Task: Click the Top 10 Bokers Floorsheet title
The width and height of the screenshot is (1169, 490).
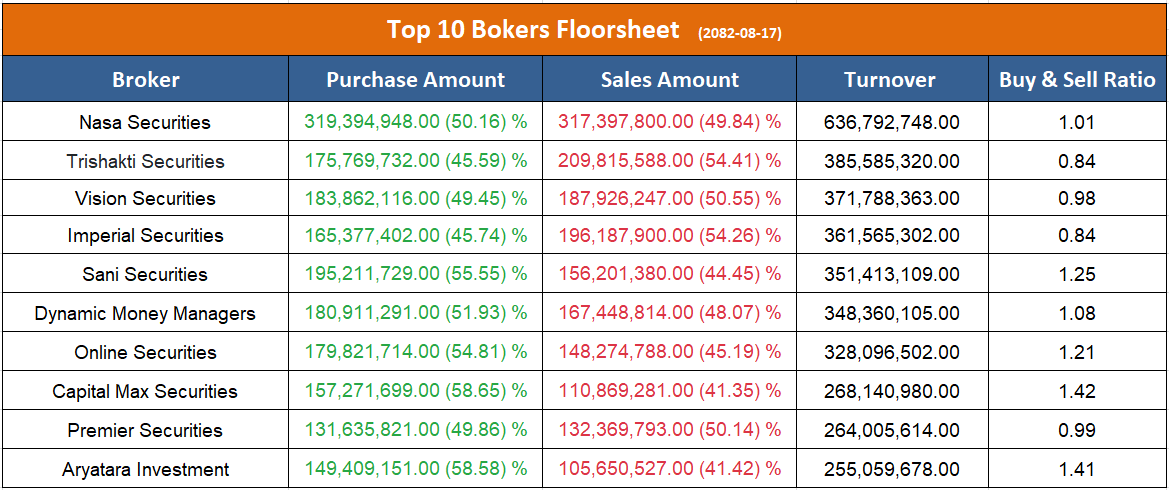Action: pyautogui.click(x=533, y=29)
